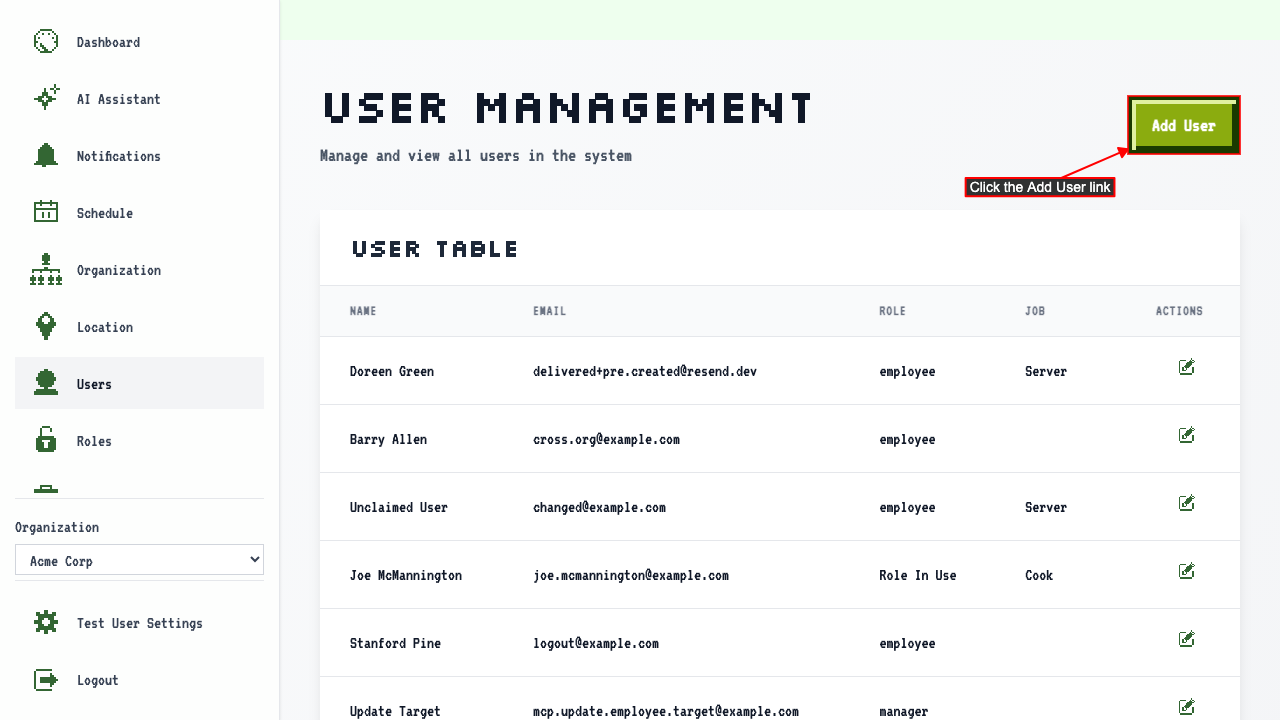Viewport: 1280px width, 720px height.
Task: Click the Location pin icon
Action: tap(46, 327)
